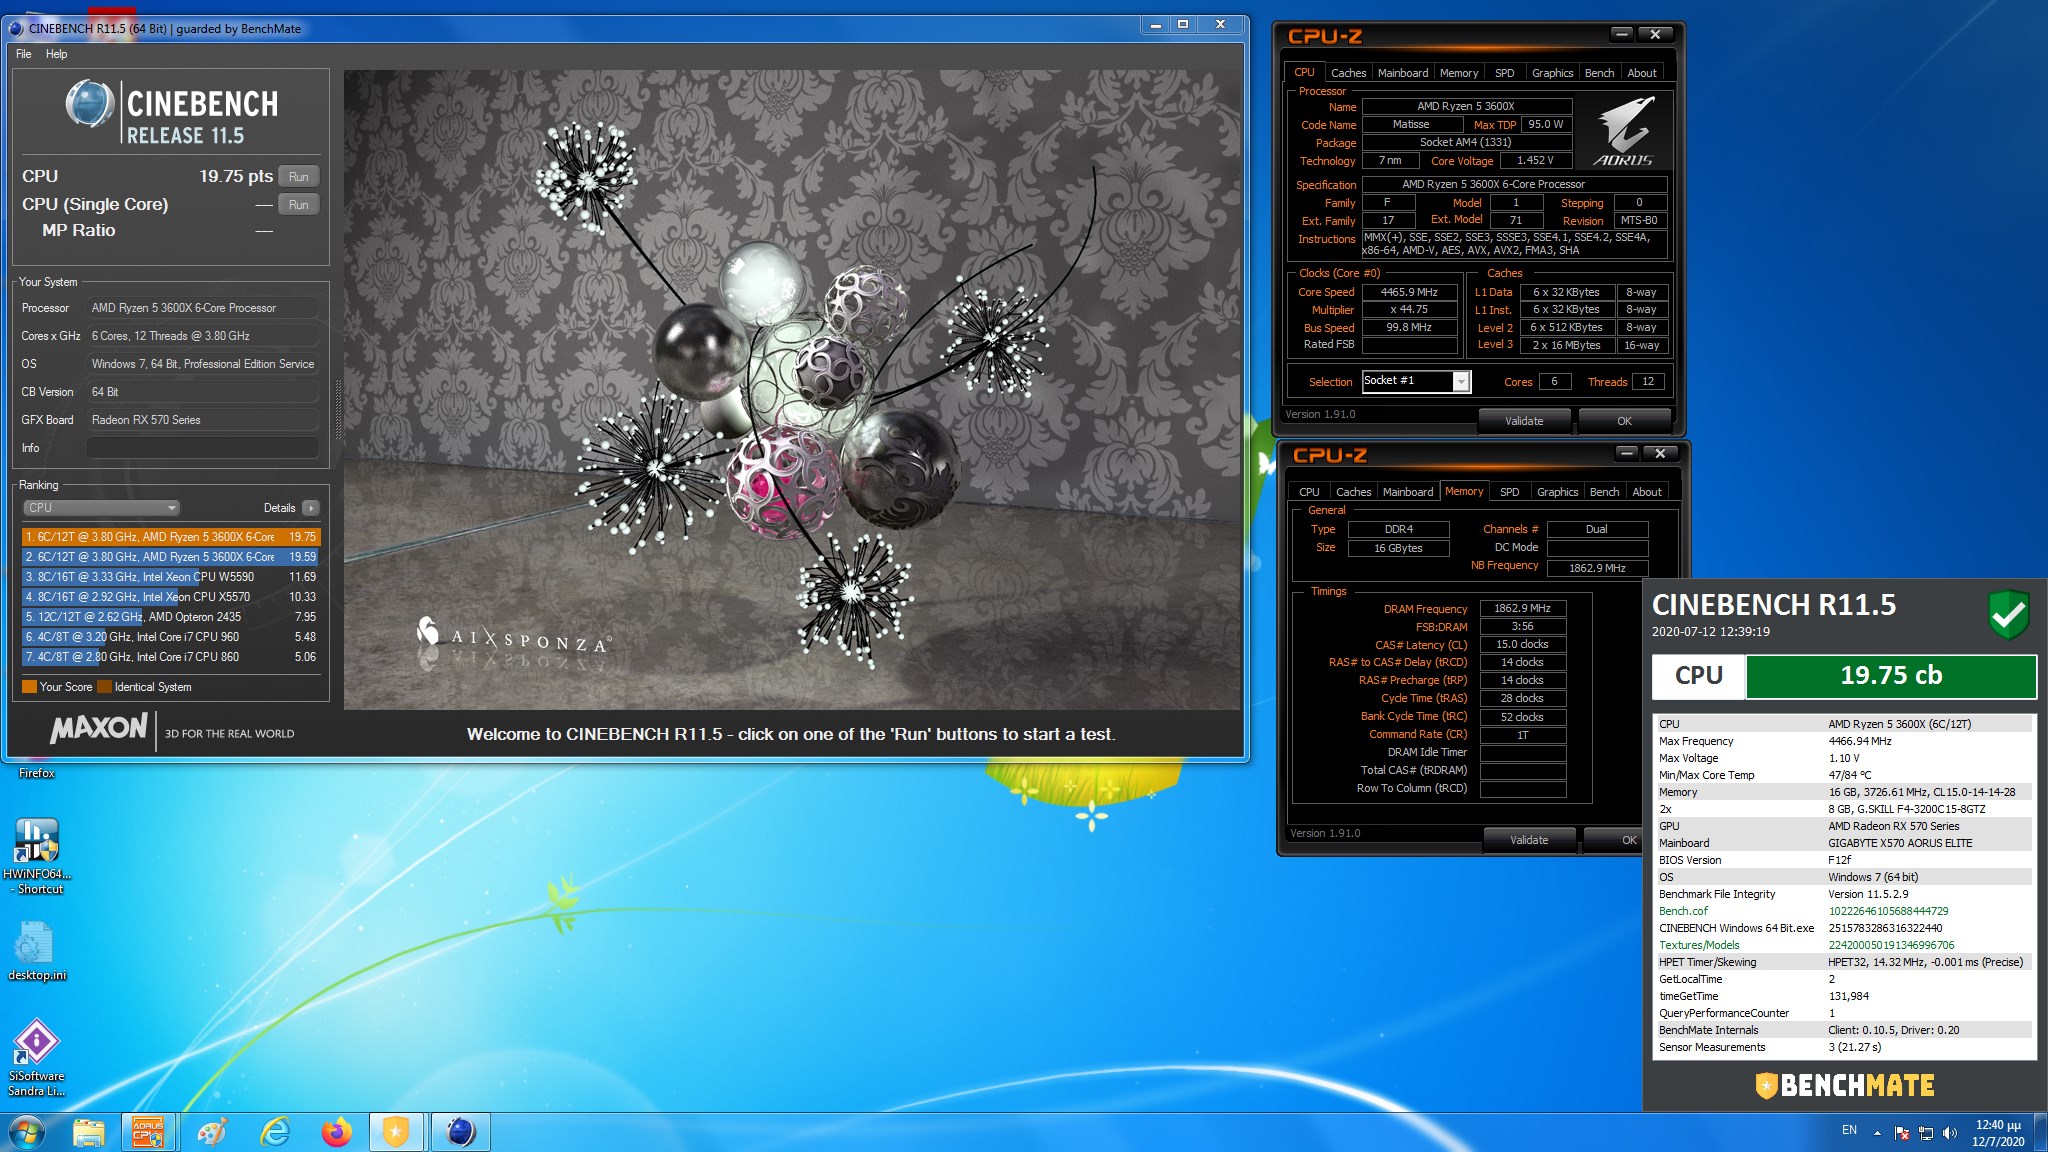Click the AORUS logo in CPU-Z
This screenshot has width=2048, height=1152.
[x=1624, y=131]
